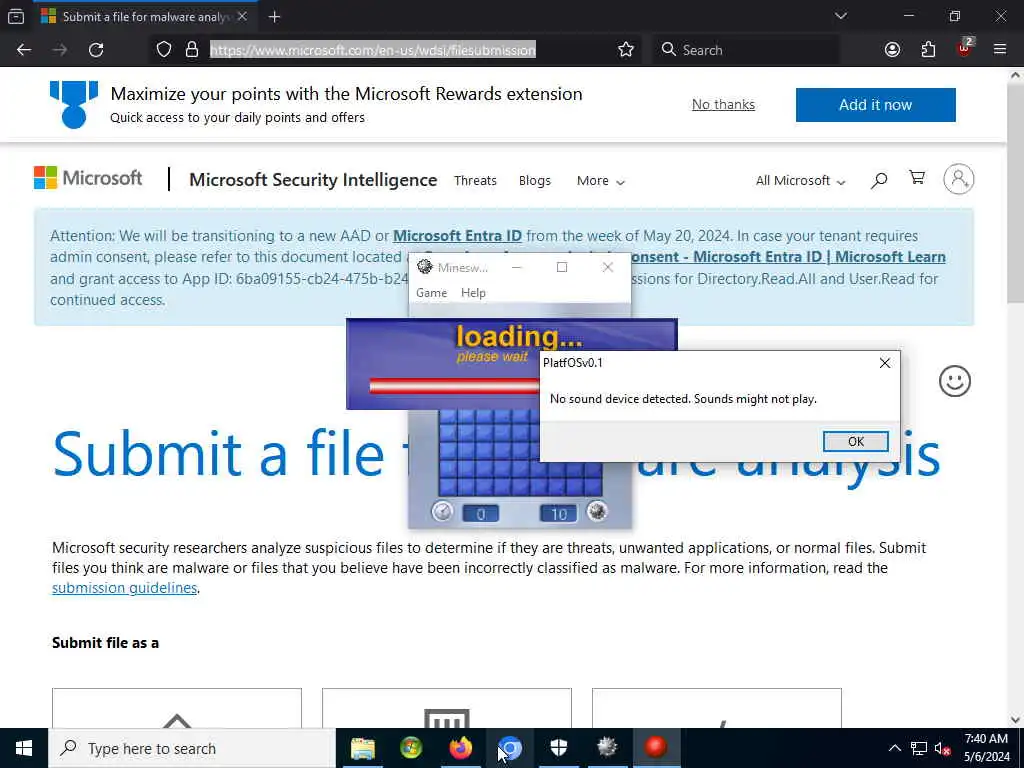
Task: Click the Minesweeper mine counter icon
Action: pos(596,511)
